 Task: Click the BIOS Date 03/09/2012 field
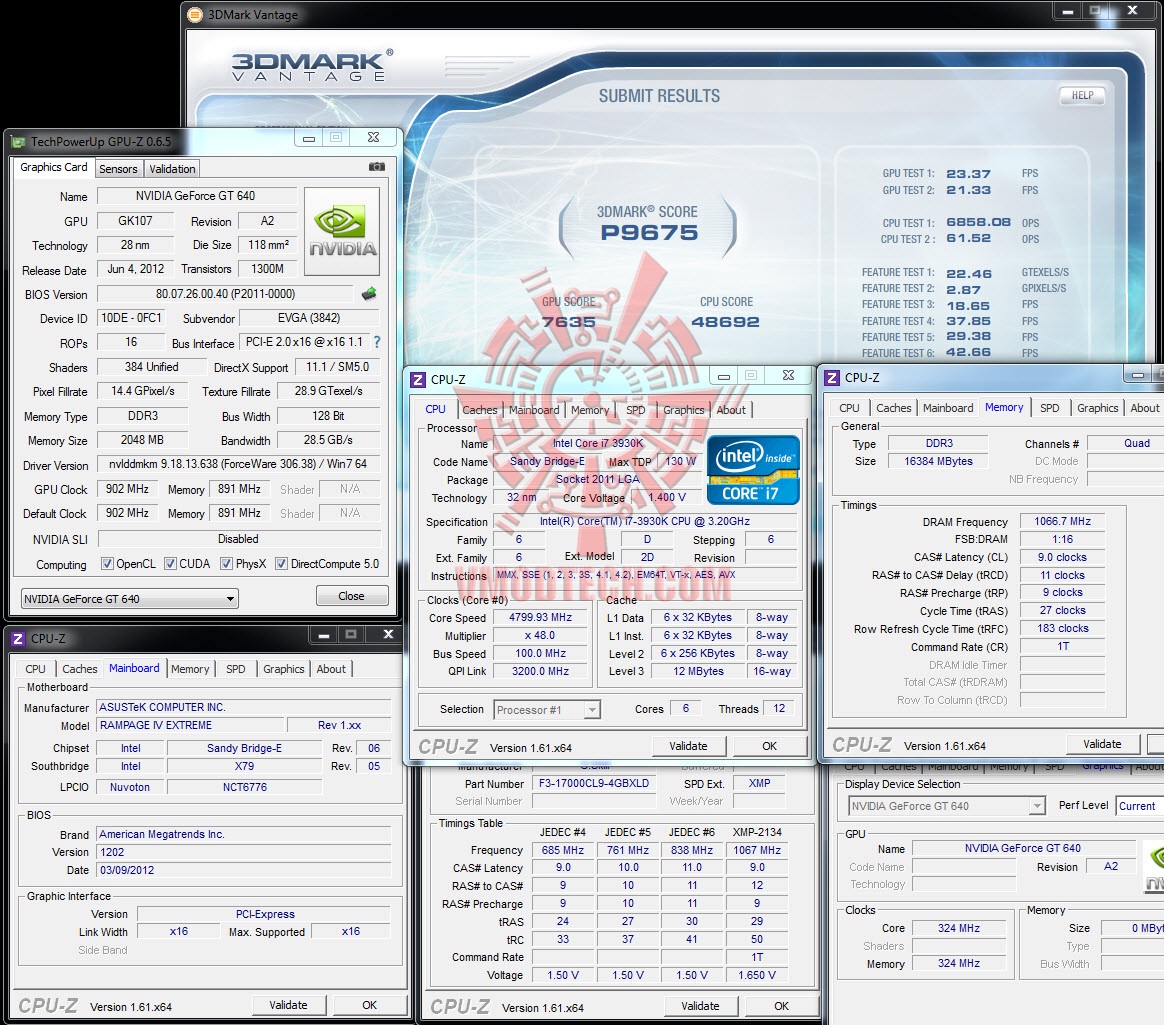click(243, 870)
